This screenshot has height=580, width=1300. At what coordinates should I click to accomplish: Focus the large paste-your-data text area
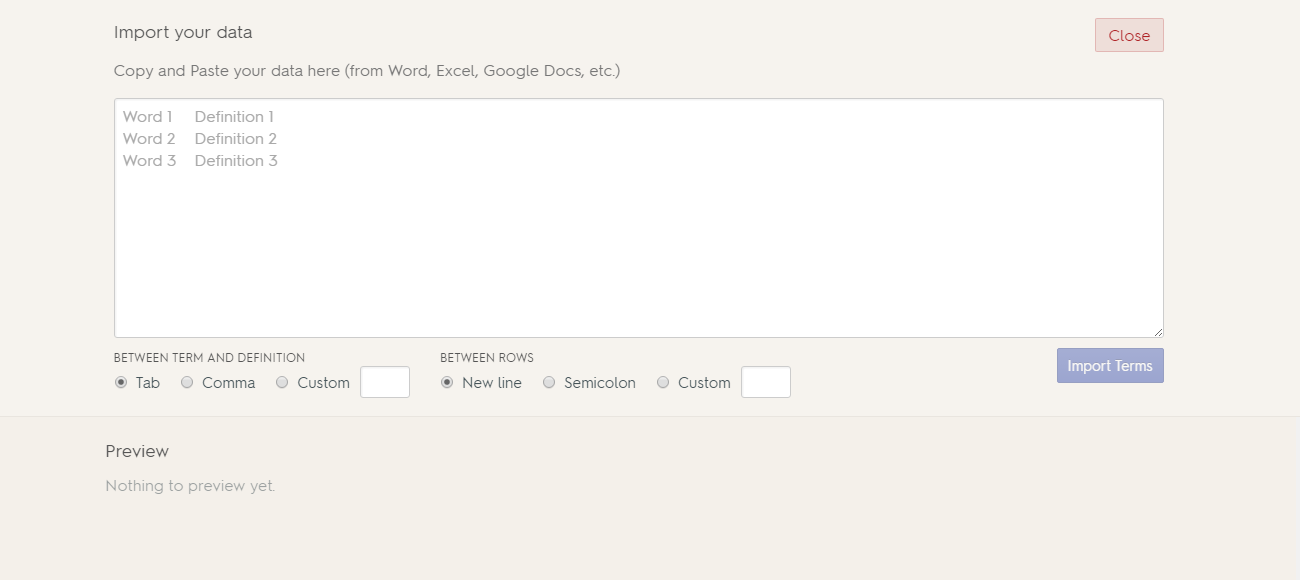pyautogui.click(x=638, y=230)
